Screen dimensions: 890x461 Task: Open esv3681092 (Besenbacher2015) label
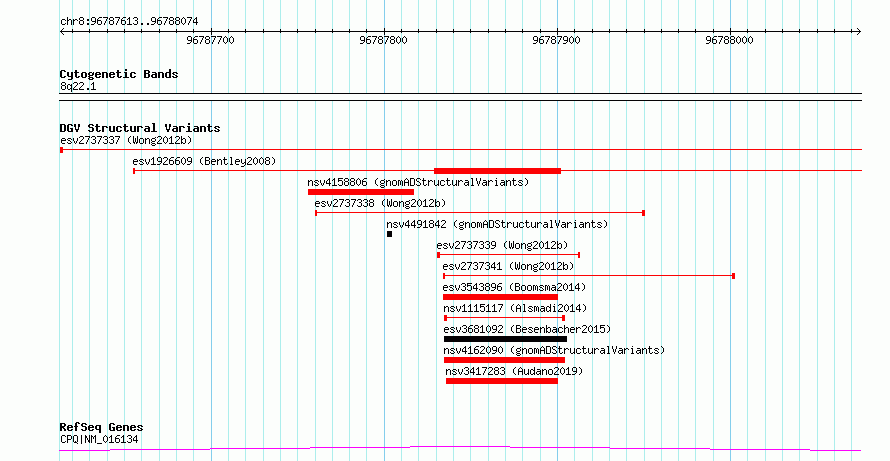527,329
